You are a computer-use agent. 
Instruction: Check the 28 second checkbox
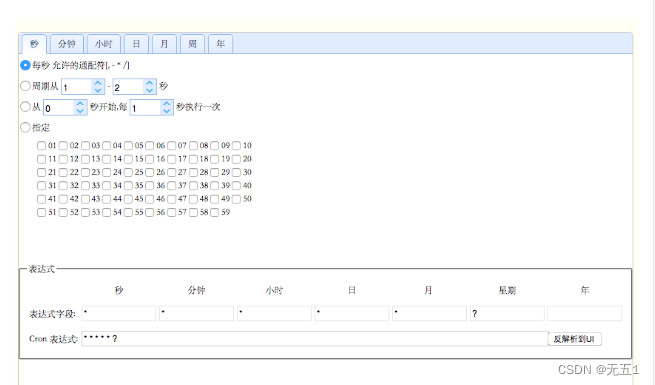click(193, 172)
